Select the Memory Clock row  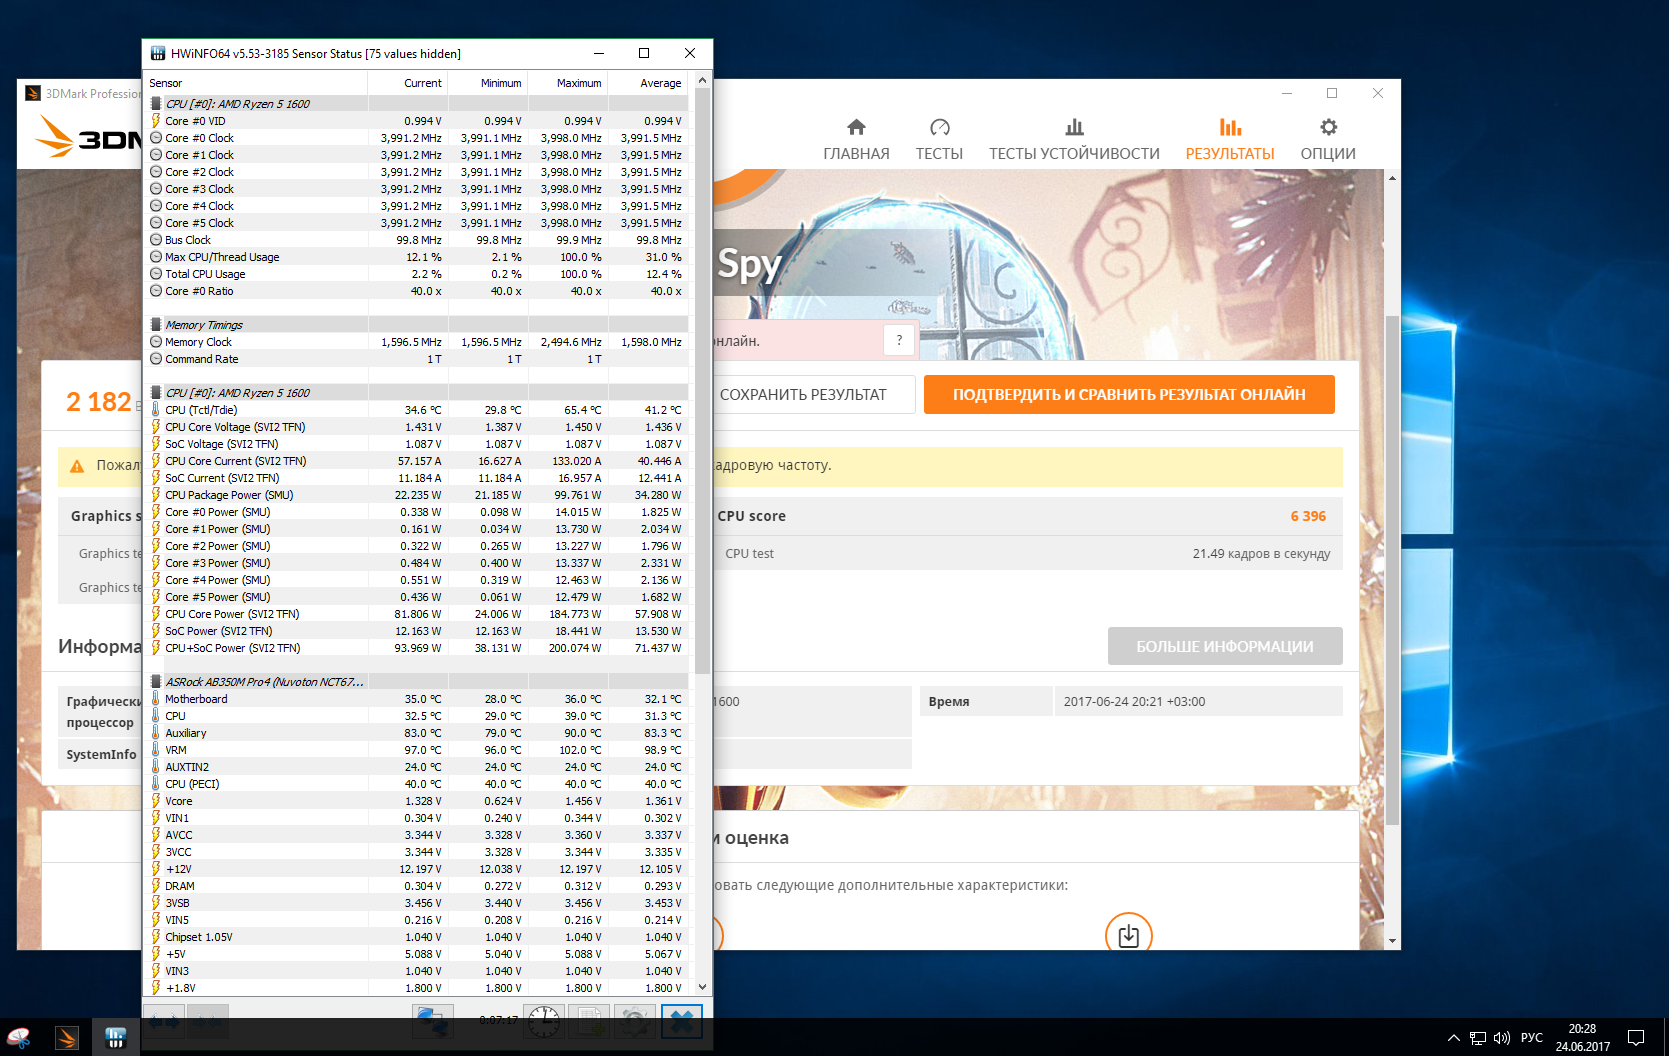pyautogui.click(x=417, y=342)
